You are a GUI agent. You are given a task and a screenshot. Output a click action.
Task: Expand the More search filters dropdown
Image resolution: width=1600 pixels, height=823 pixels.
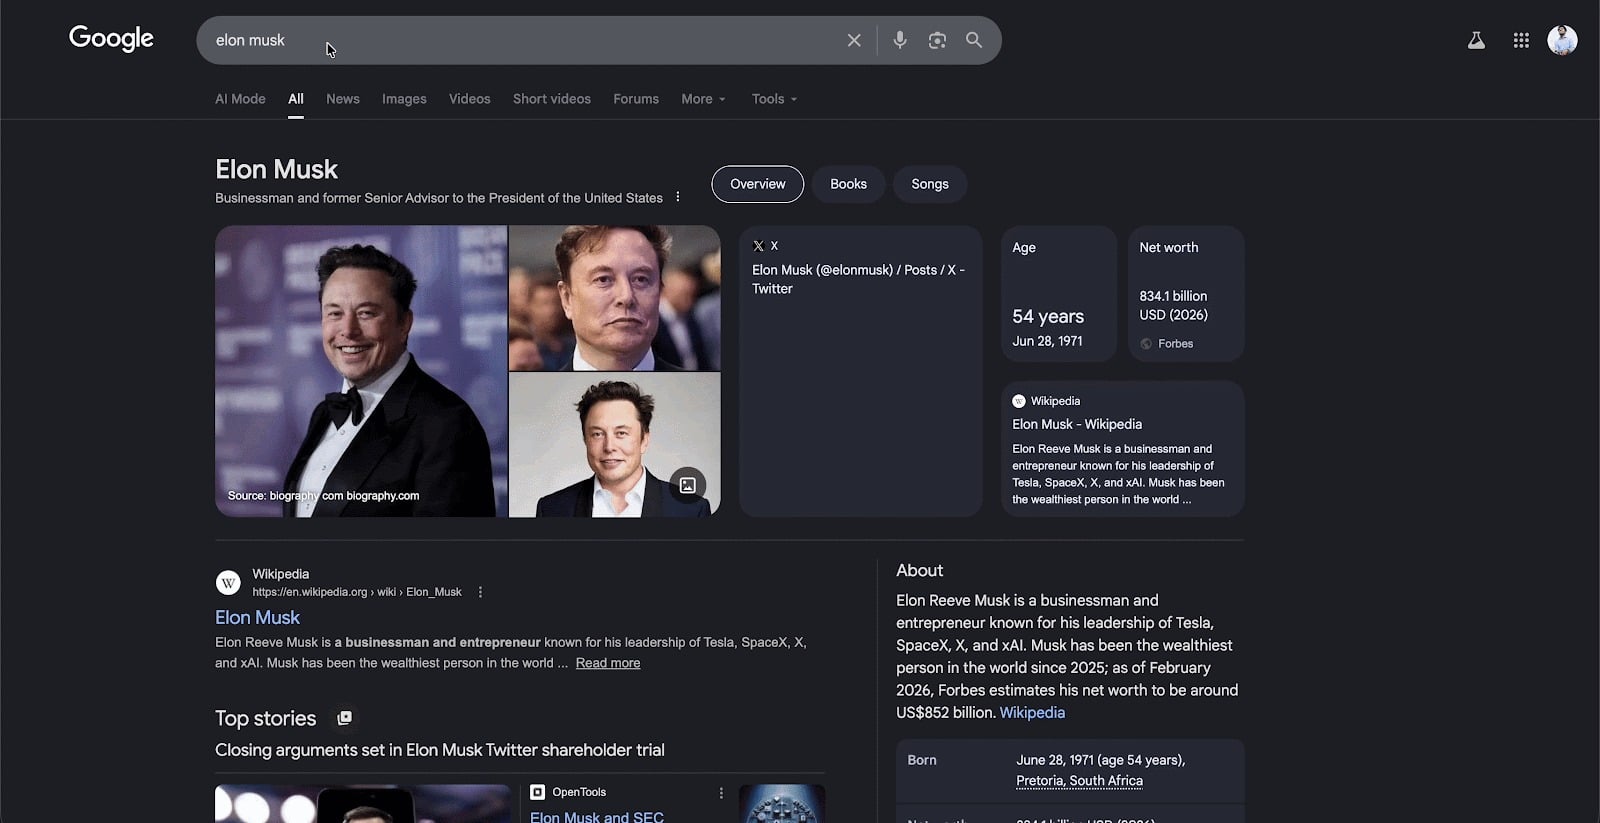coord(703,99)
